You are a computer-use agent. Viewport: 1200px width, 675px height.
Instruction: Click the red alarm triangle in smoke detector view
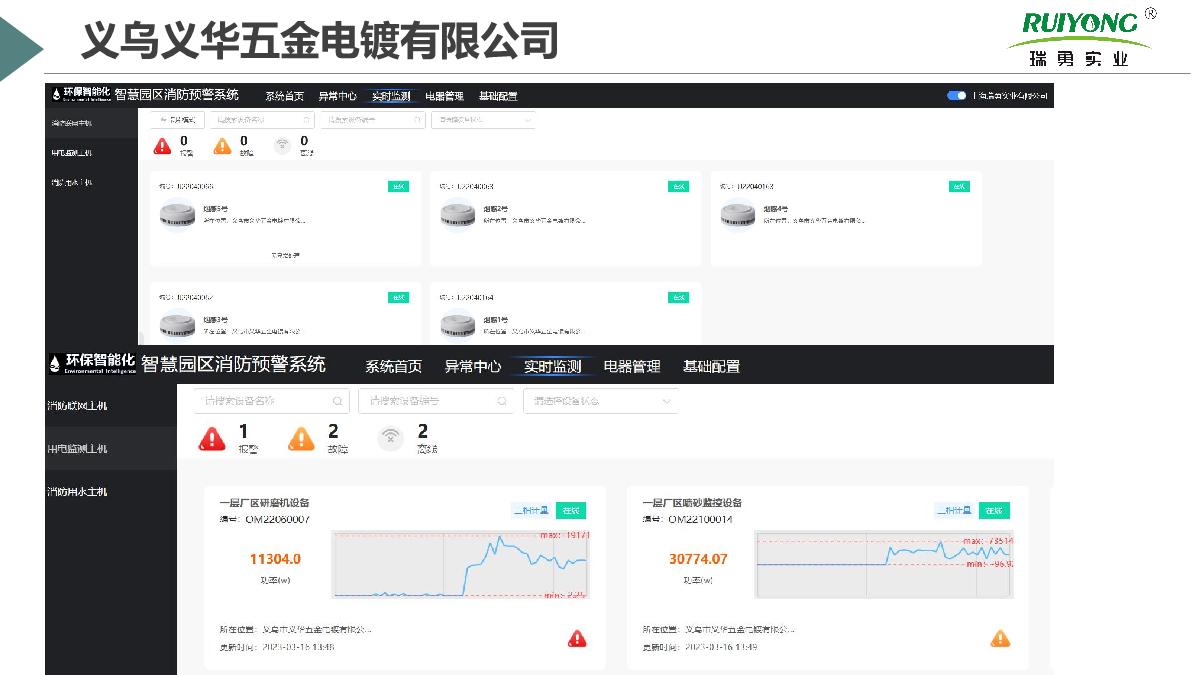pyautogui.click(x=162, y=146)
